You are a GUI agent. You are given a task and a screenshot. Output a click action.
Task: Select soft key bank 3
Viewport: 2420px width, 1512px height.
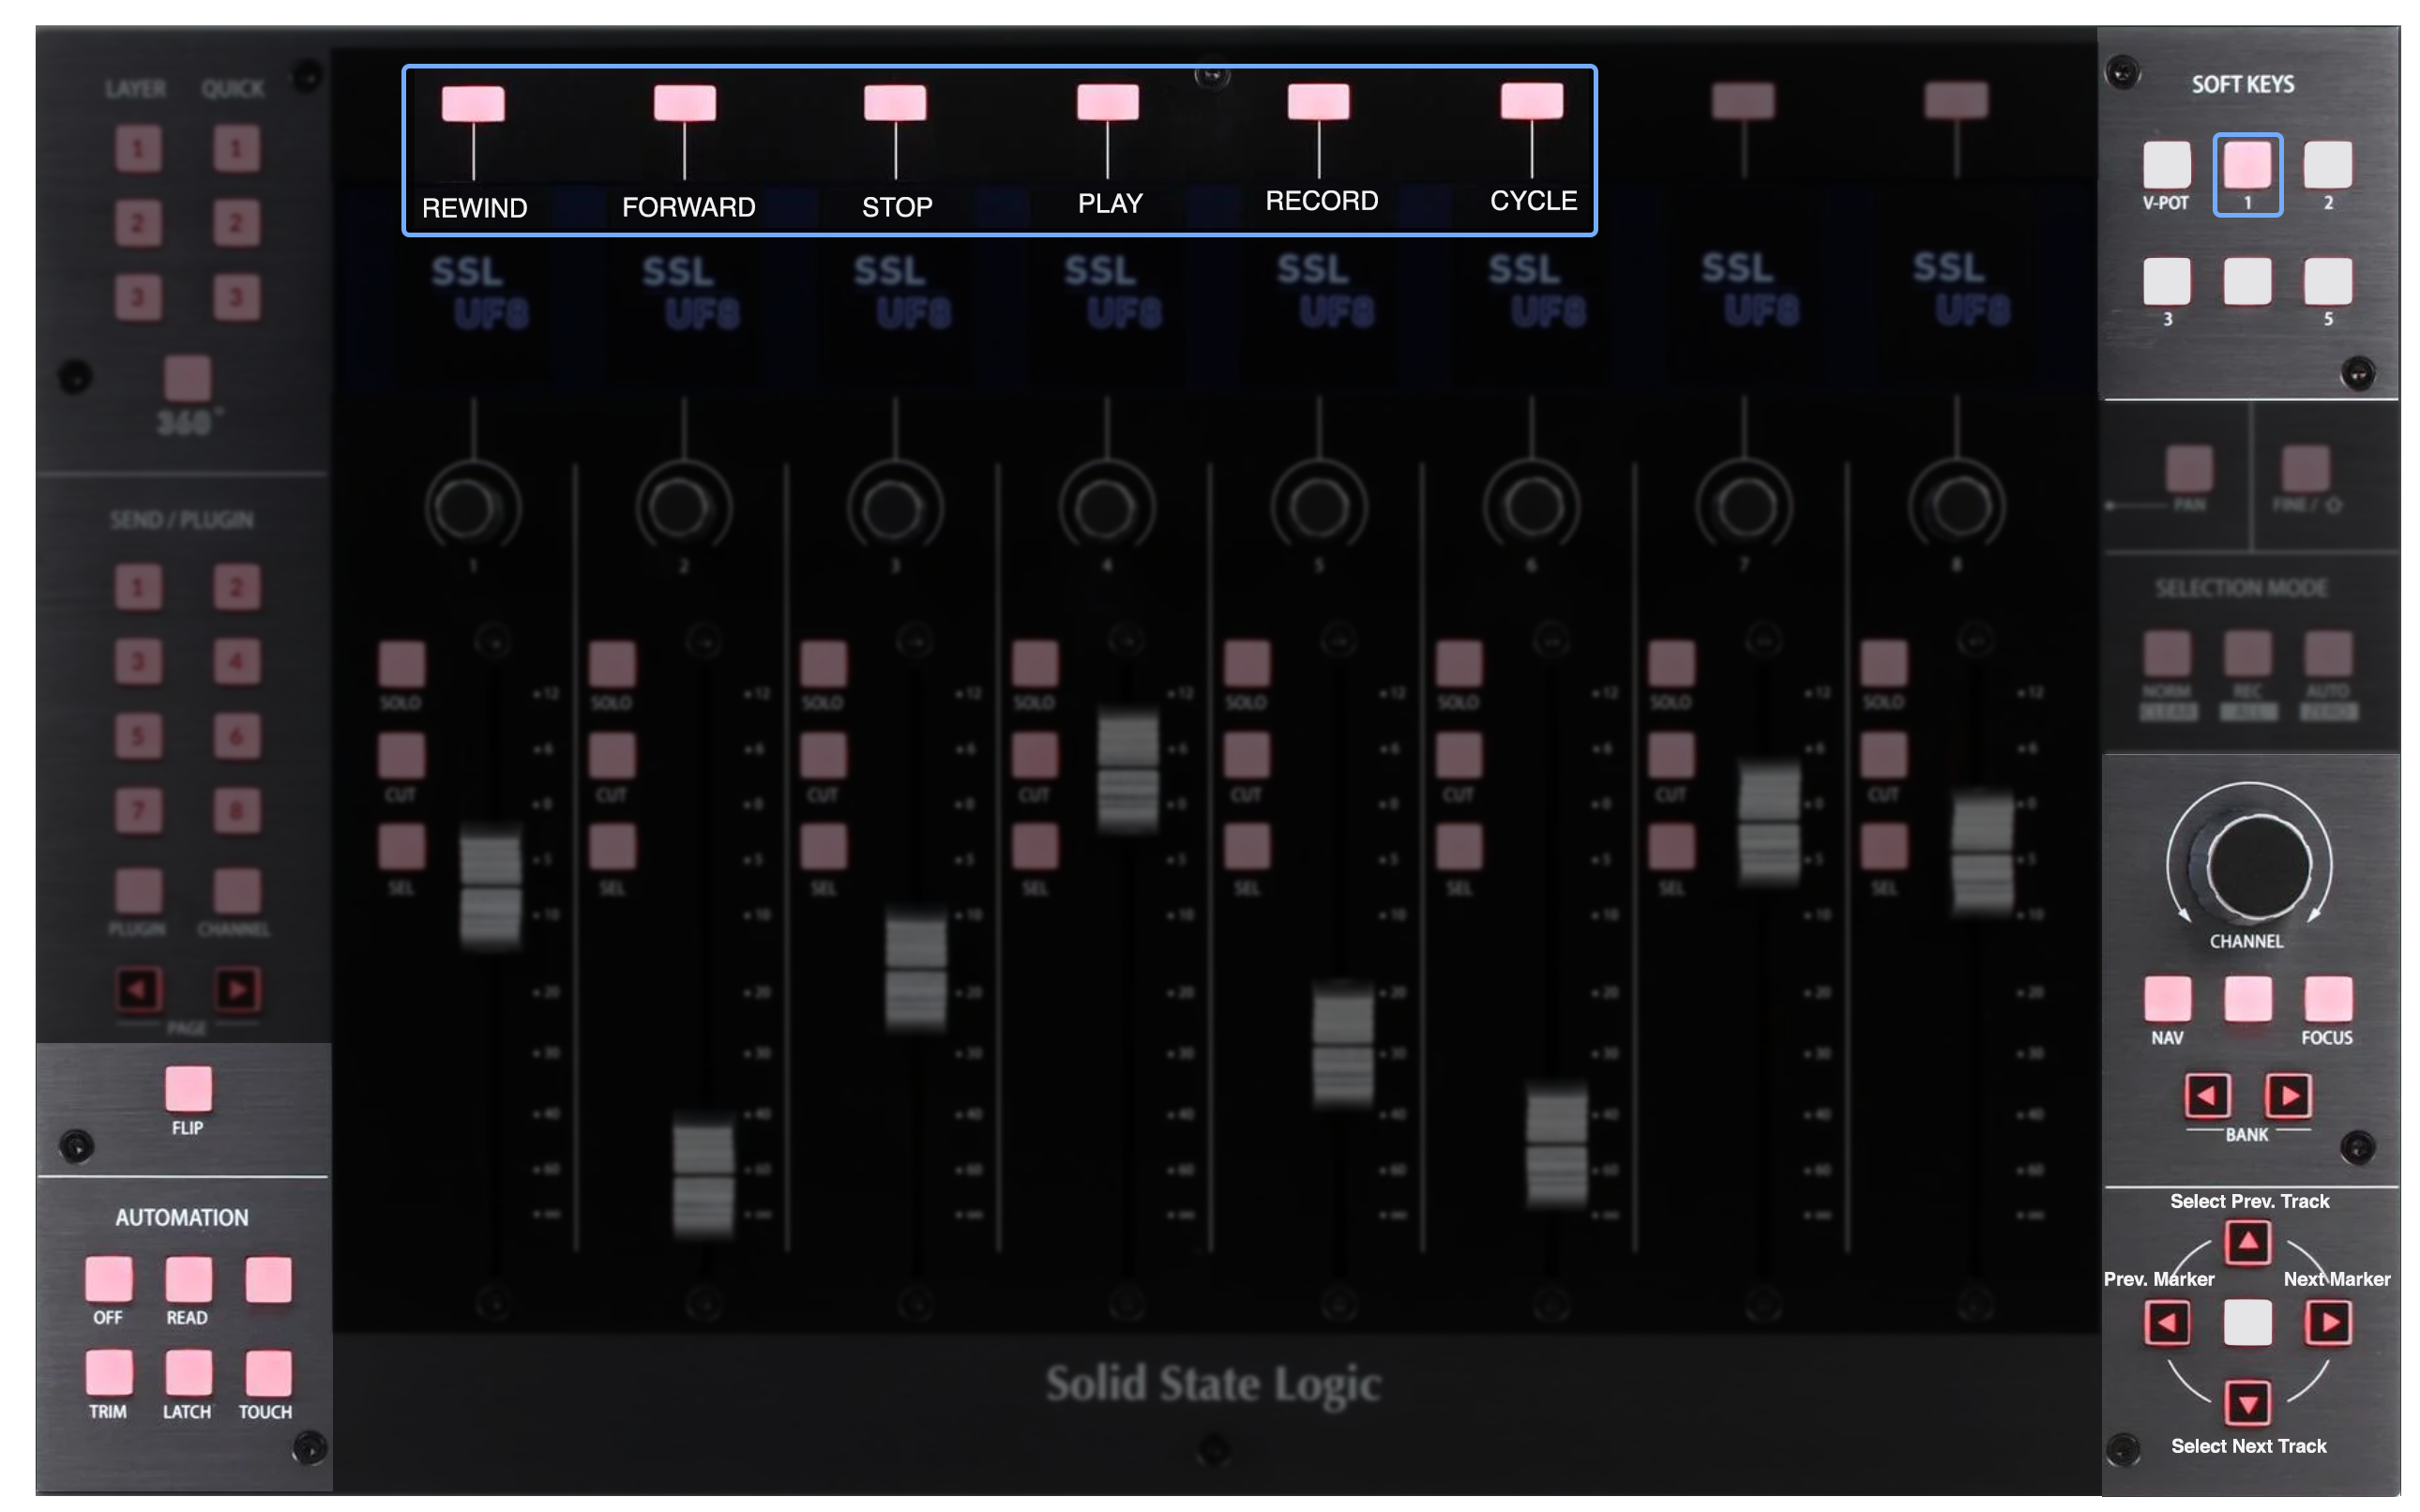(2166, 281)
